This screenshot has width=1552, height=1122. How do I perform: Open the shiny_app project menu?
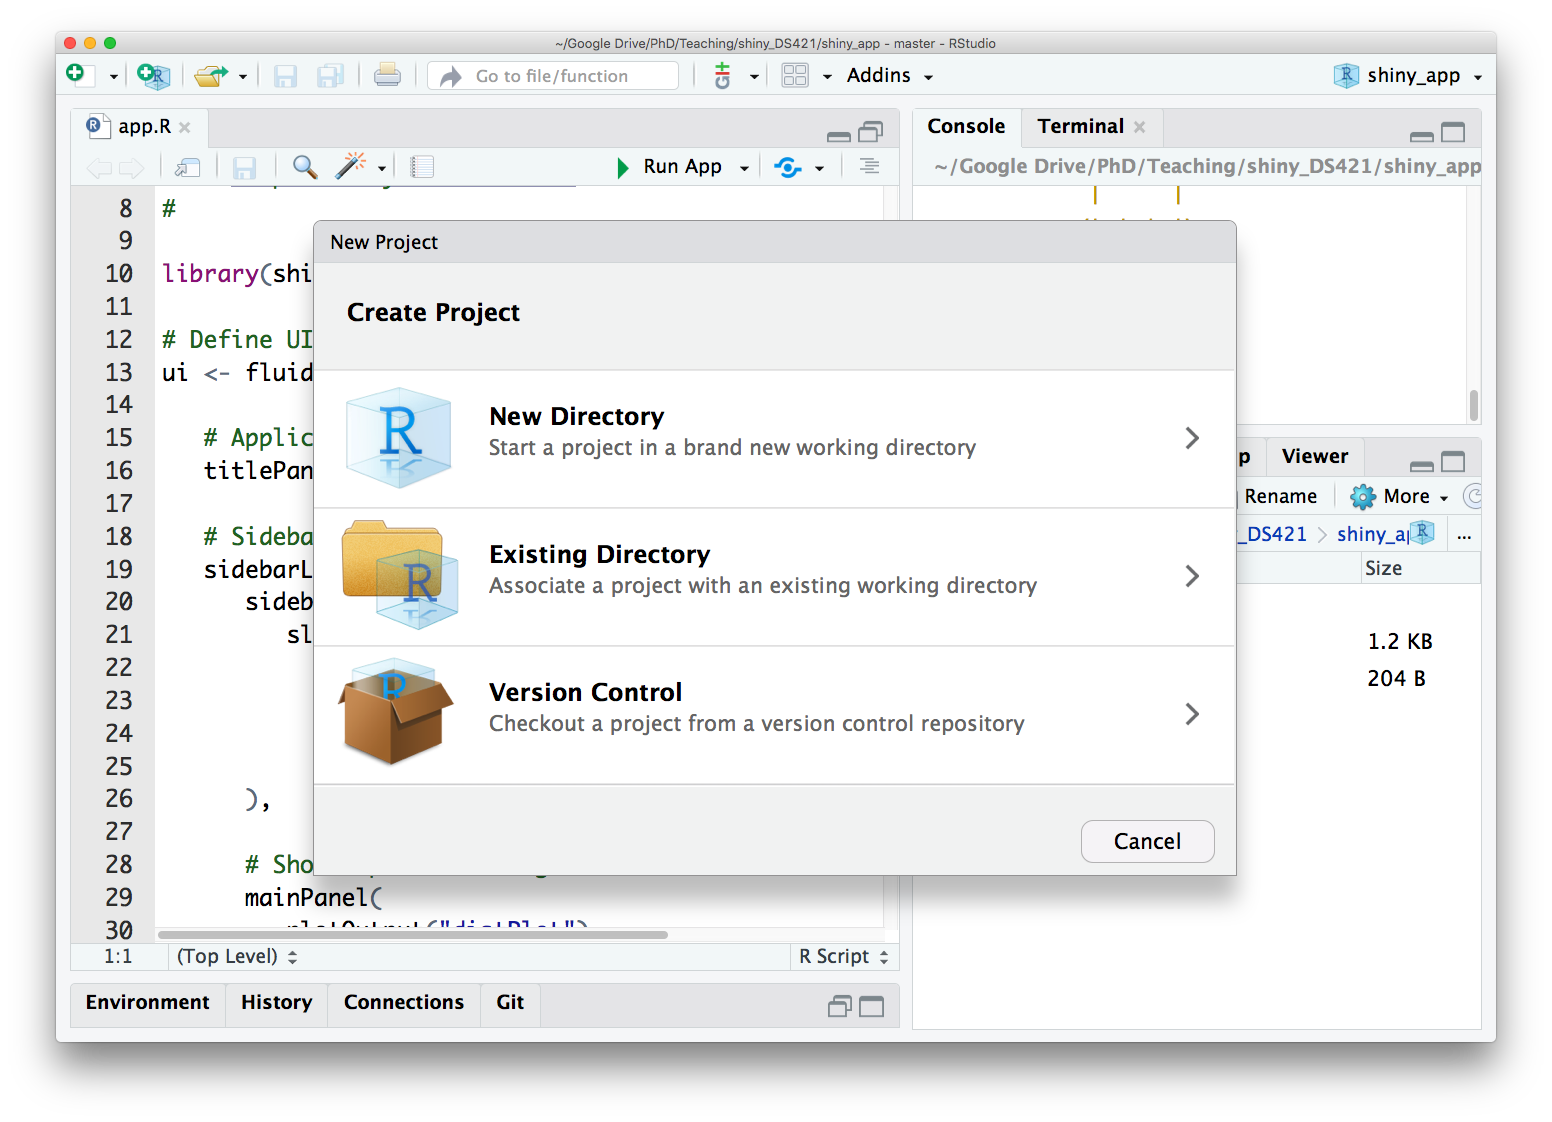pyautogui.click(x=1407, y=76)
